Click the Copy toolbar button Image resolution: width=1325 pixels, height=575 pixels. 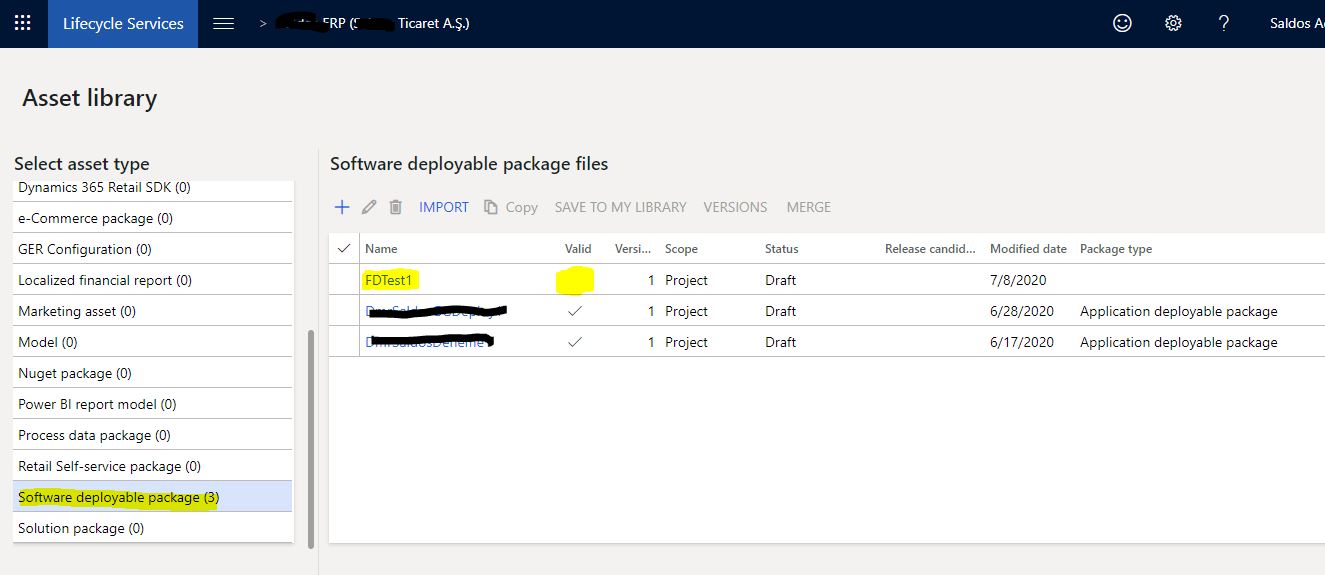(x=511, y=207)
